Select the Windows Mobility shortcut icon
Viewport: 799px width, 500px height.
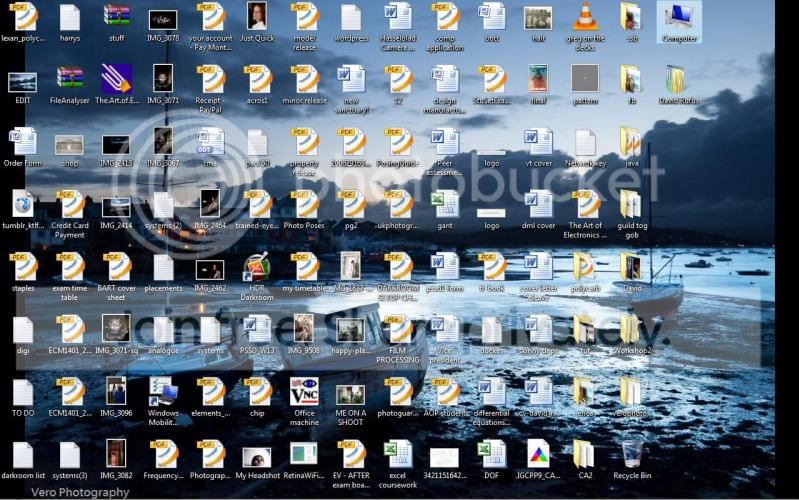click(164, 392)
